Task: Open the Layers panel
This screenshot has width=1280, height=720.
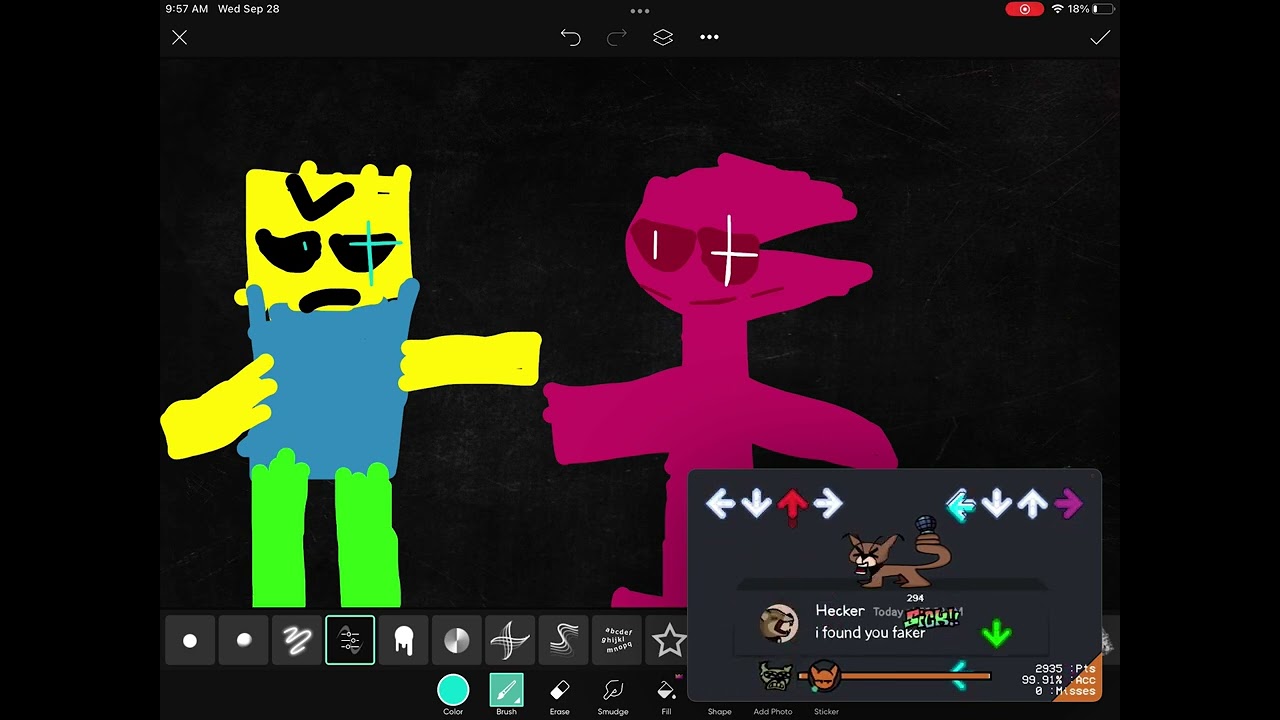Action: click(x=663, y=37)
